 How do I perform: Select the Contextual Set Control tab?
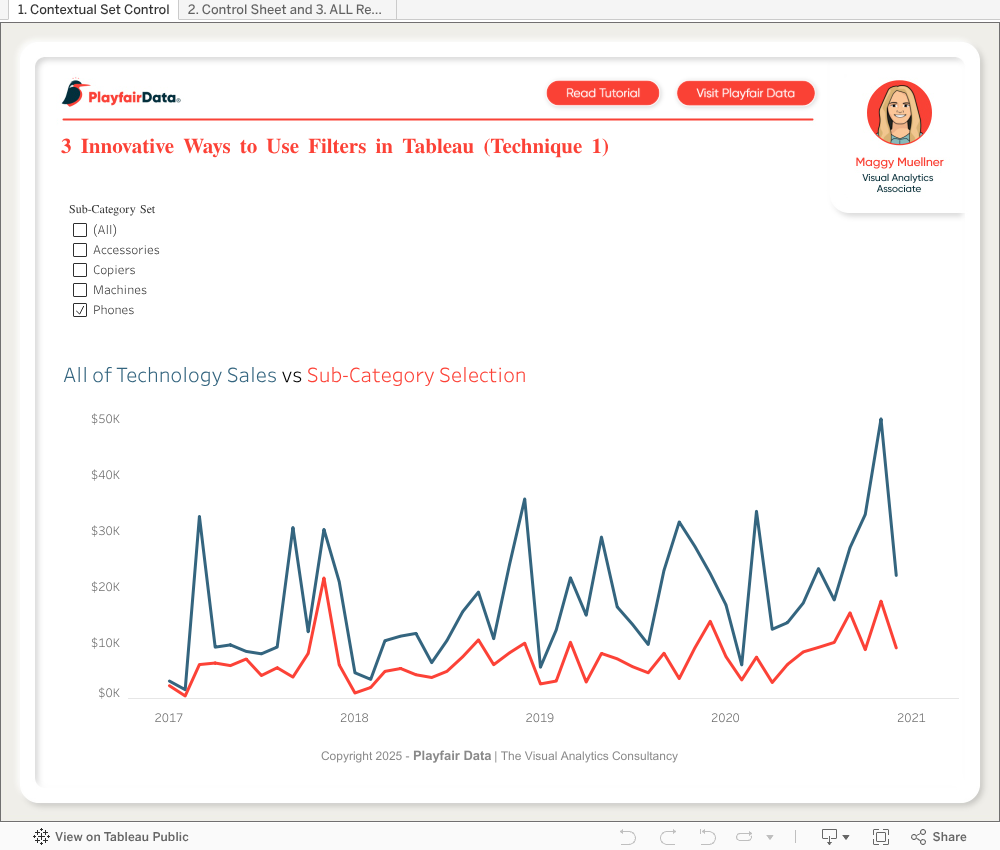92,10
